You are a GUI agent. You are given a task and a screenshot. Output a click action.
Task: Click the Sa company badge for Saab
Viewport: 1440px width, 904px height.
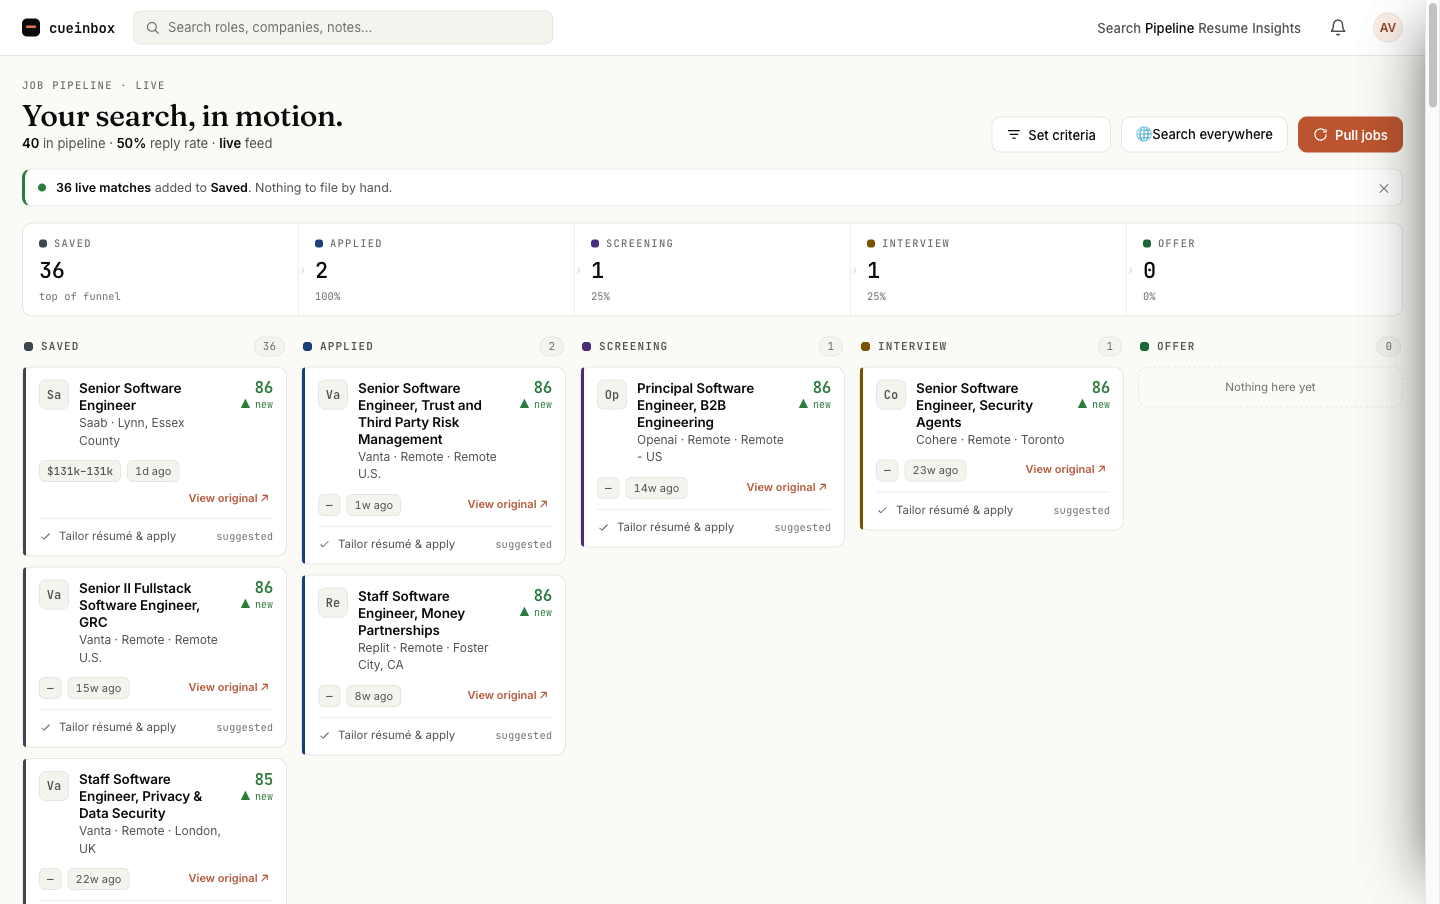[54, 395]
